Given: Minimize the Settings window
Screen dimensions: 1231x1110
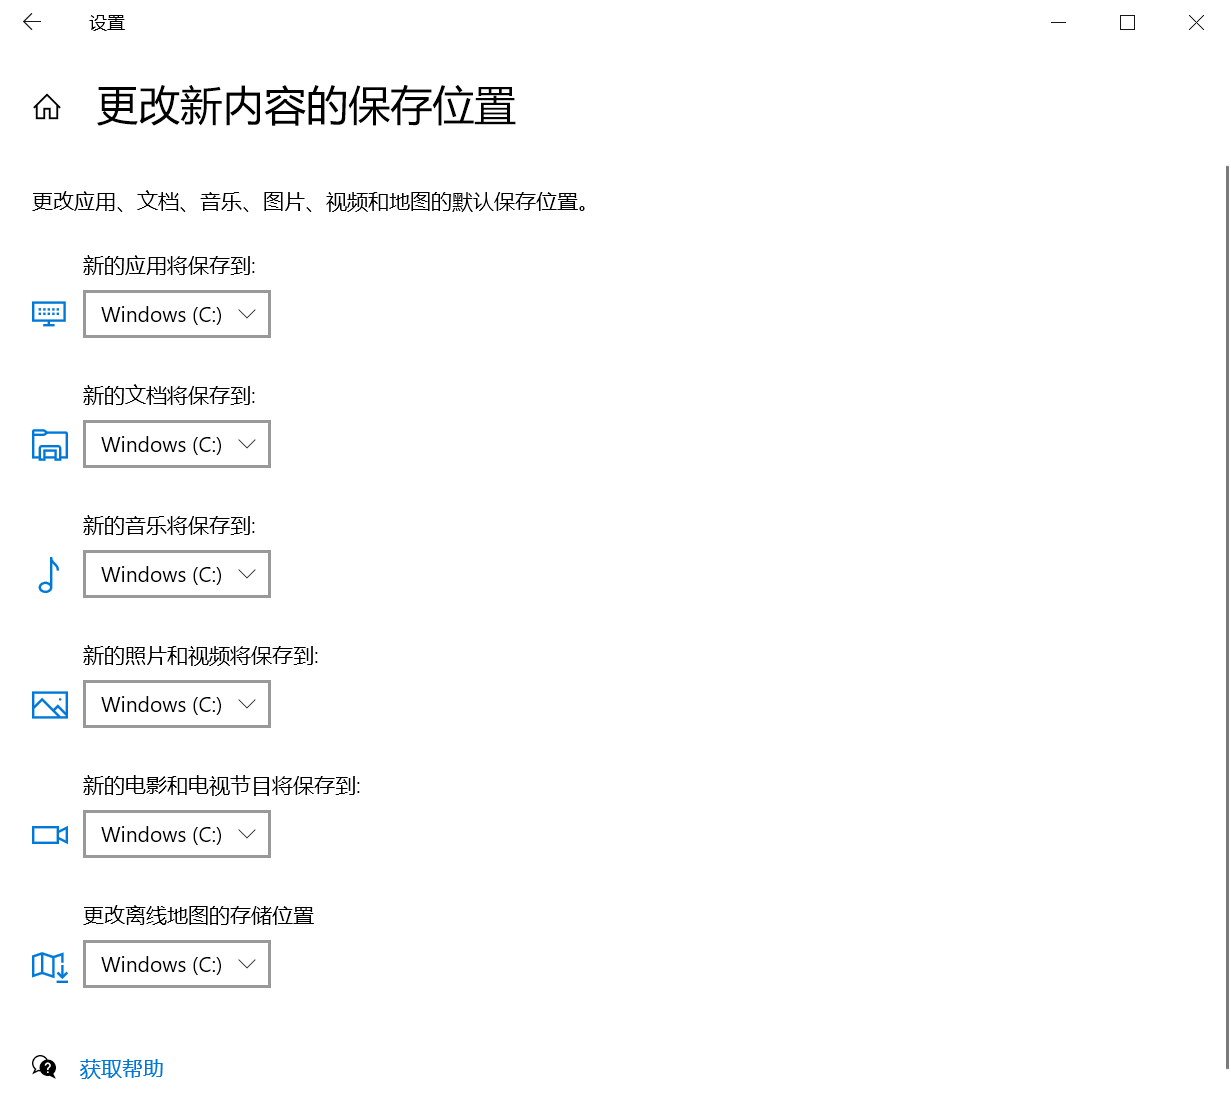Looking at the screenshot, I should pyautogui.click(x=1059, y=22).
